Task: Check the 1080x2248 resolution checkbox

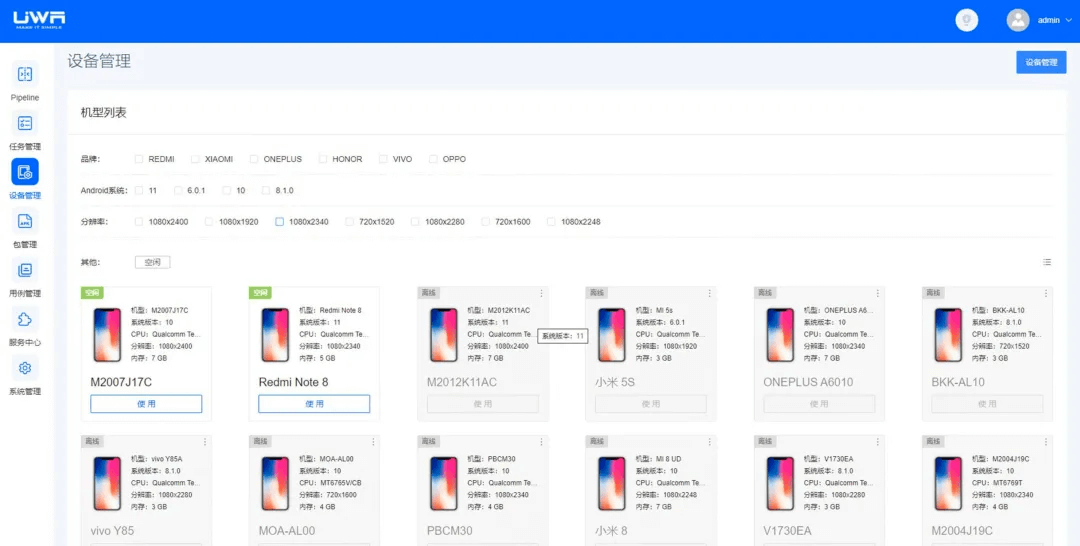Action: click(x=551, y=222)
